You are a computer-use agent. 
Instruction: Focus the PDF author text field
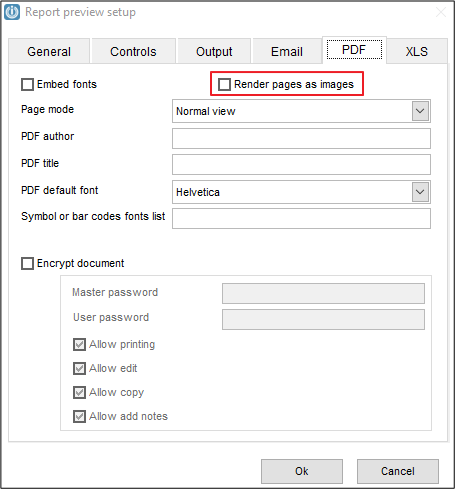click(x=301, y=138)
